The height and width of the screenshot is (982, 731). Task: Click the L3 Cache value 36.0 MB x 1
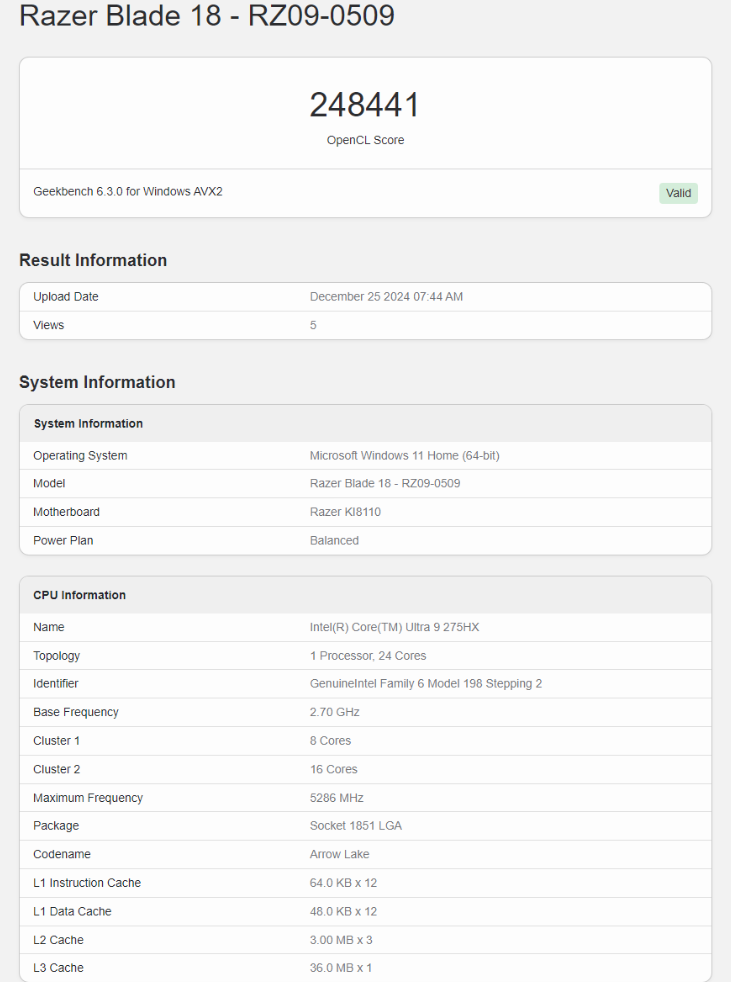(x=341, y=968)
